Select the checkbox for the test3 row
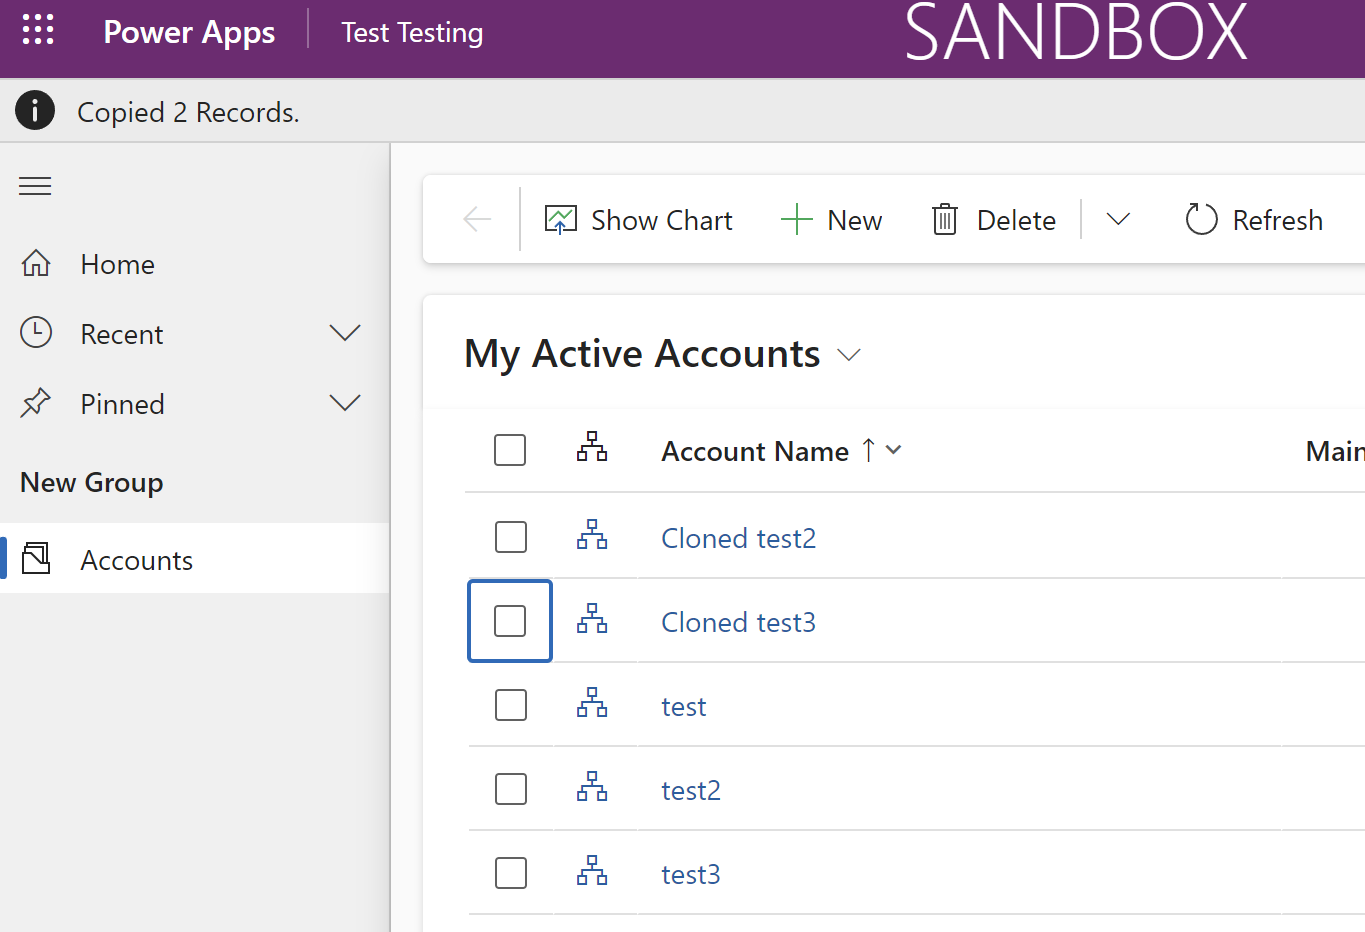 click(x=510, y=873)
